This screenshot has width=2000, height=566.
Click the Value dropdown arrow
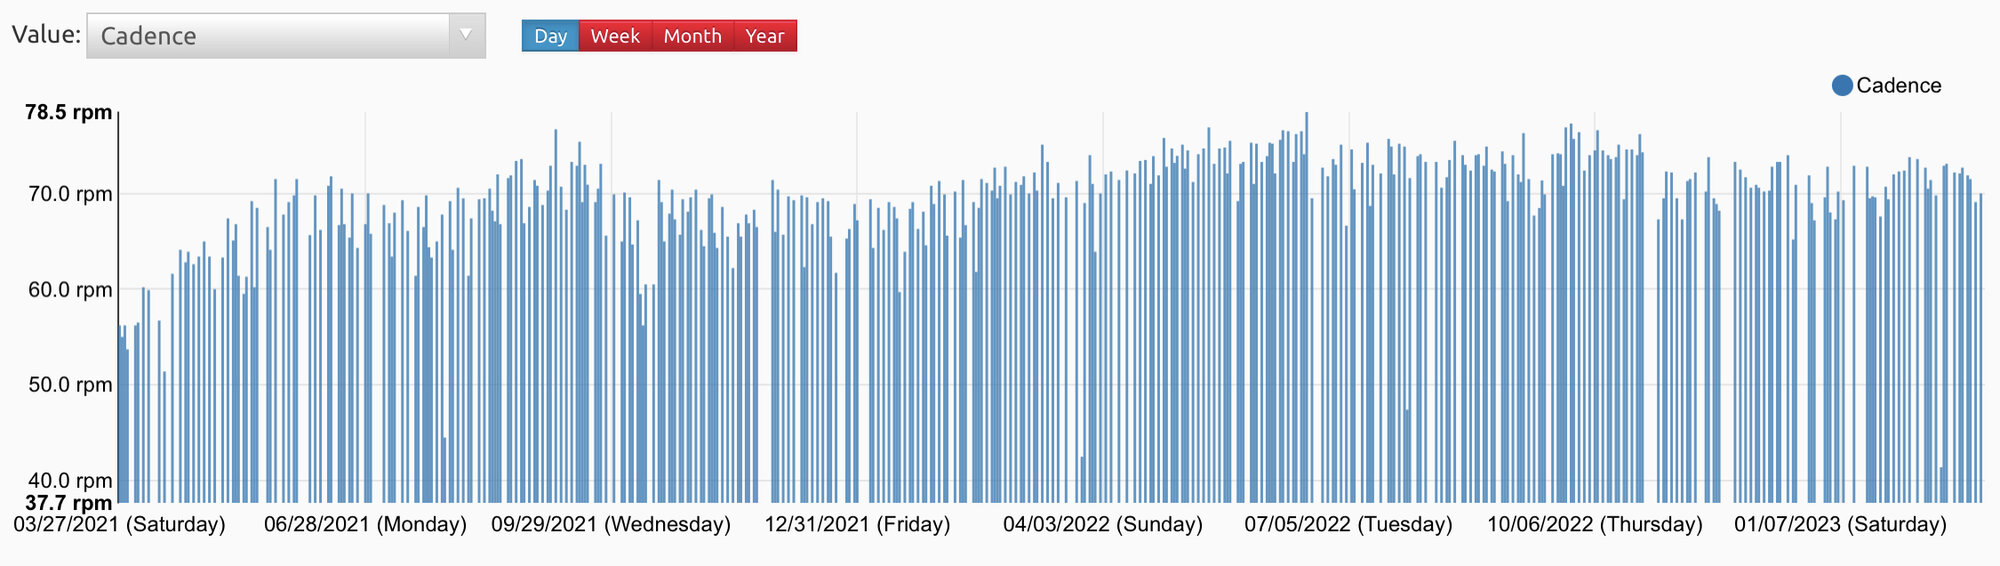465,35
